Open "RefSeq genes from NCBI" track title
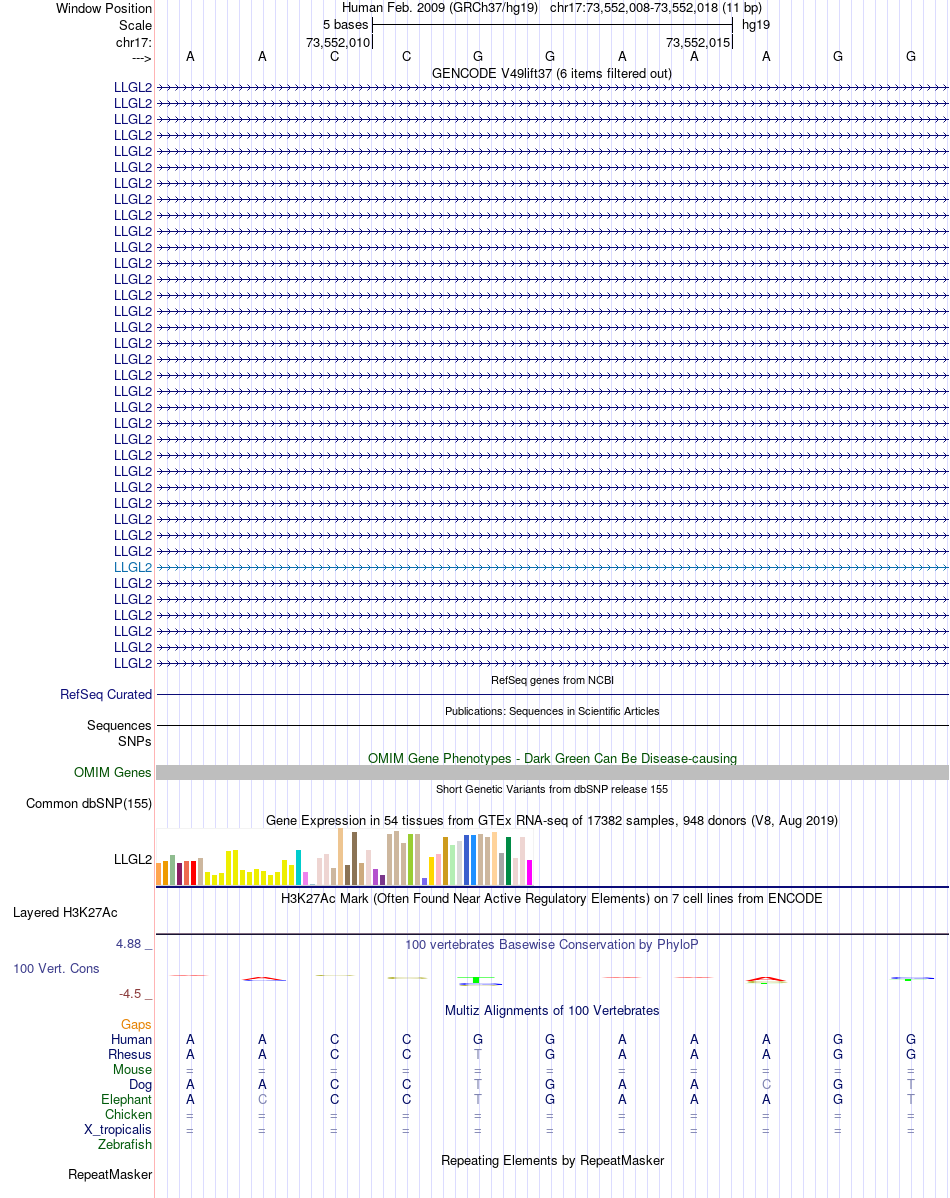Screen dimensions: 950x1198 [x=552, y=680]
